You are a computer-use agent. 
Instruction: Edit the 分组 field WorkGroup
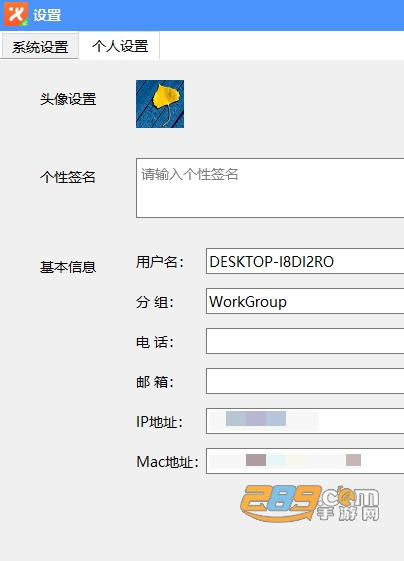point(305,301)
